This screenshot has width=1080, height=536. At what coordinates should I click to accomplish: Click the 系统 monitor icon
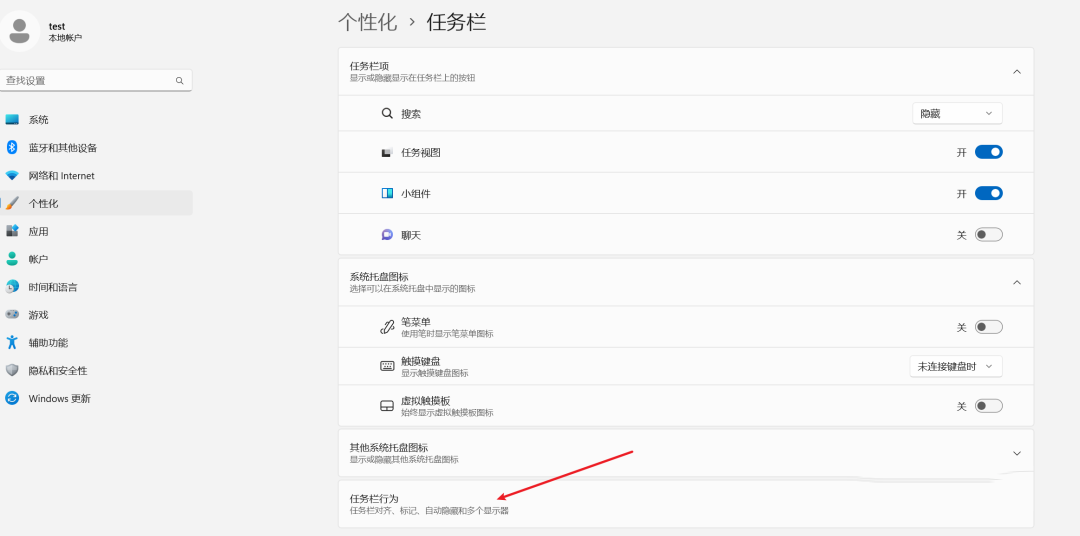12,120
